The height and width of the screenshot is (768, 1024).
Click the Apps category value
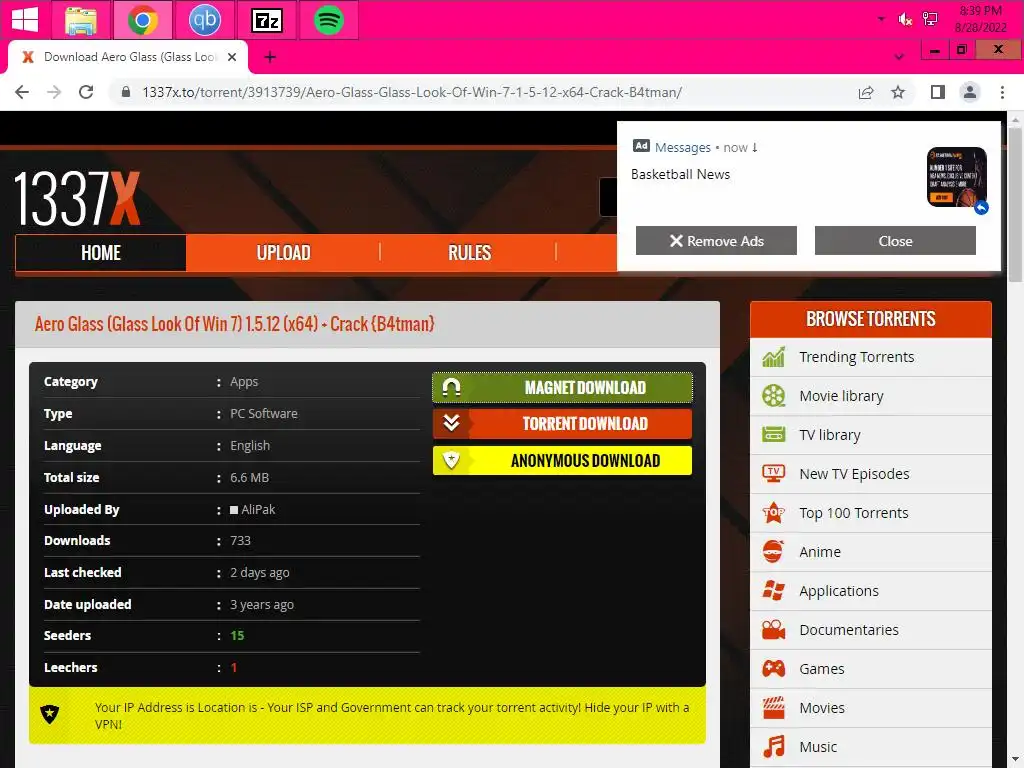pyautogui.click(x=244, y=381)
